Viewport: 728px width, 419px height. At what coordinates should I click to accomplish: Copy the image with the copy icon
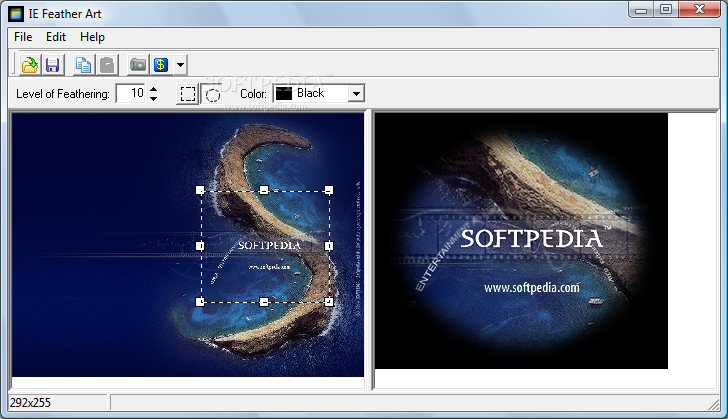click(84, 65)
